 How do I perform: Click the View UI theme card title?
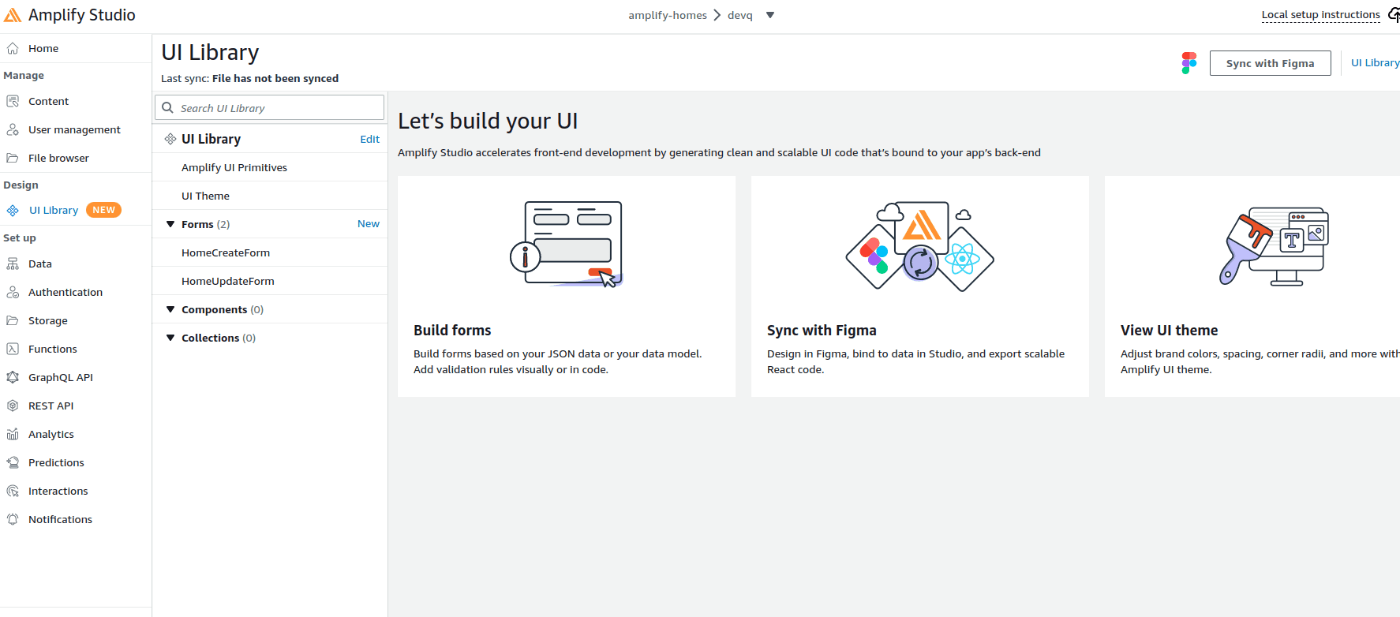pyautogui.click(x=1169, y=330)
